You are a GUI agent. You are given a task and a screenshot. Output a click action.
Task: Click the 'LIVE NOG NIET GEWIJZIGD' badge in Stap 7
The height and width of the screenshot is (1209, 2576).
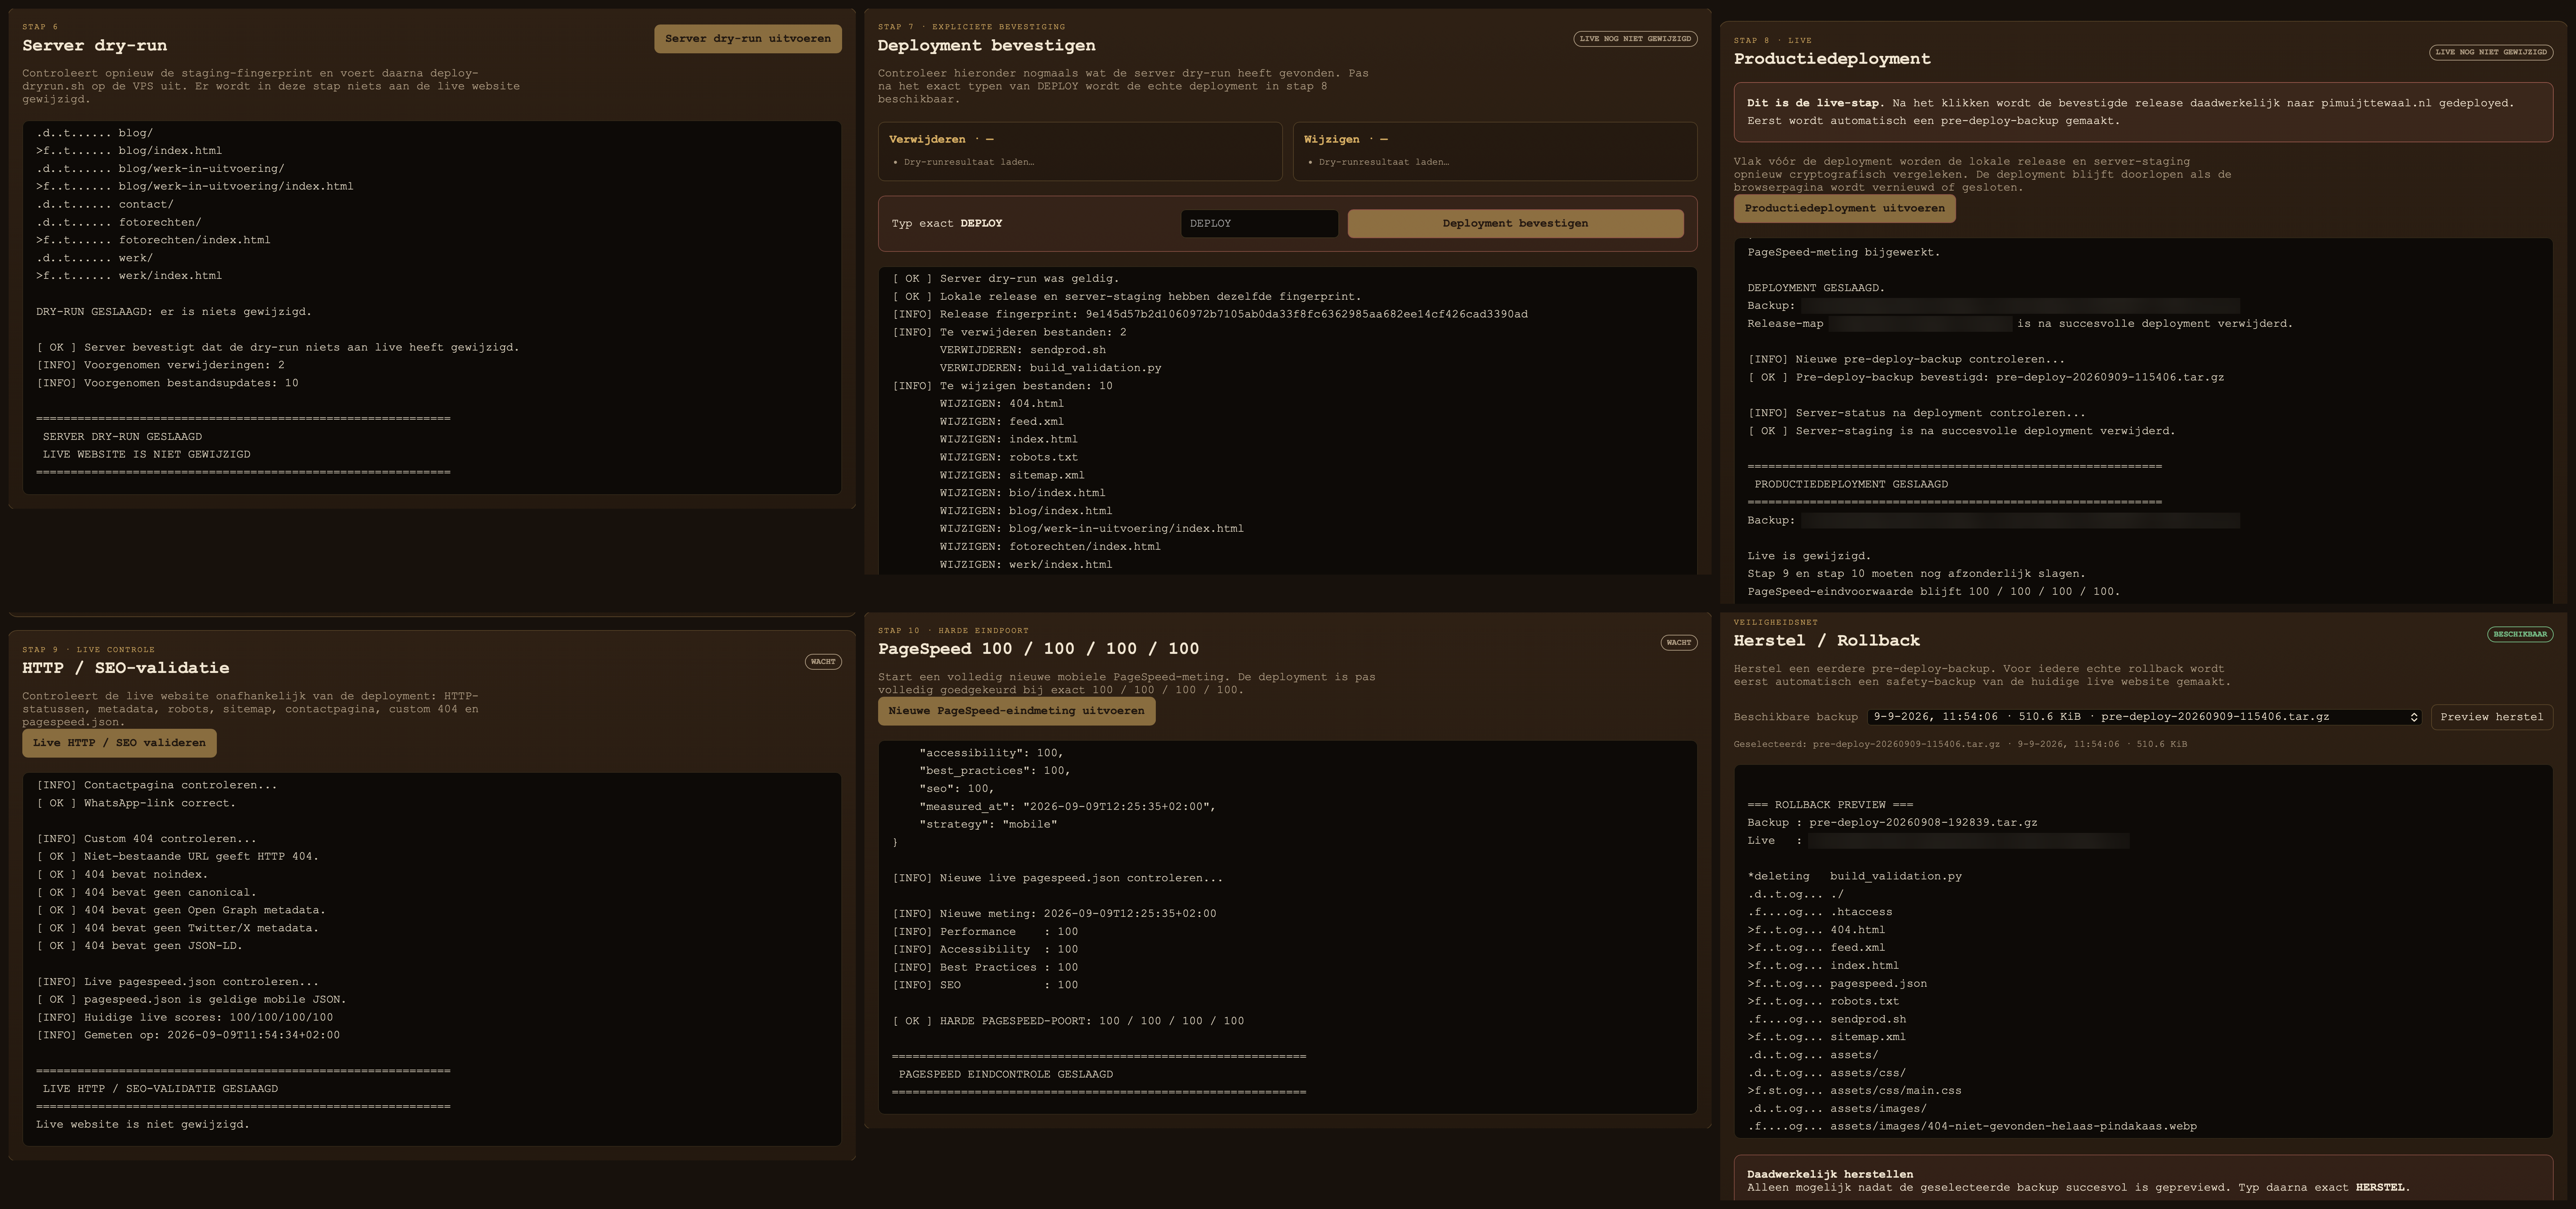point(1635,39)
